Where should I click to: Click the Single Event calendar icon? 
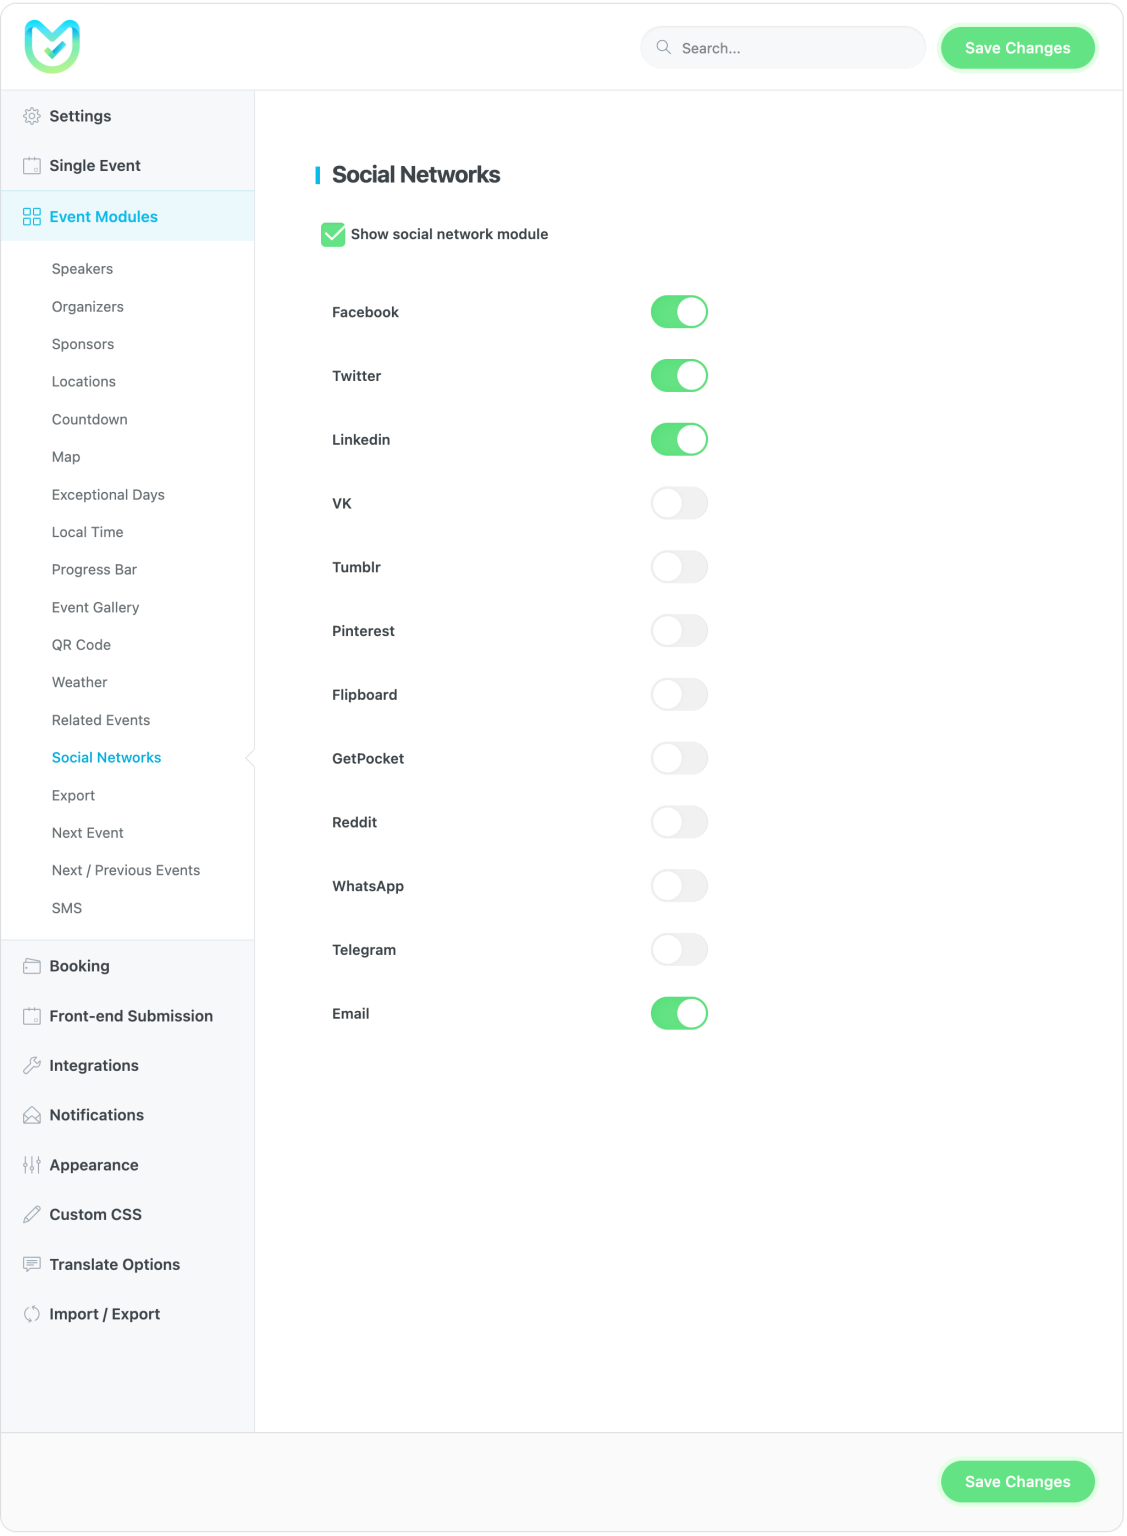[x=32, y=166]
